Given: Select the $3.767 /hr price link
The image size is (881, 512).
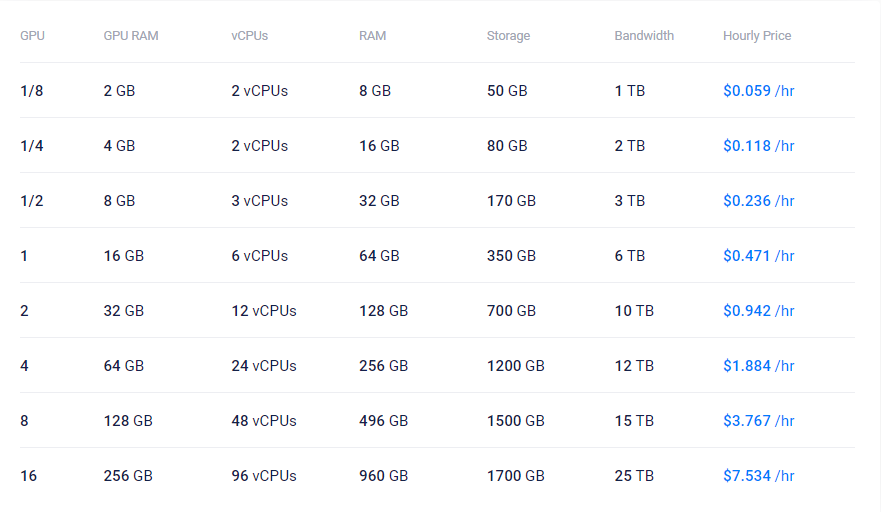Looking at the screenshot, I should click(758, 421).
